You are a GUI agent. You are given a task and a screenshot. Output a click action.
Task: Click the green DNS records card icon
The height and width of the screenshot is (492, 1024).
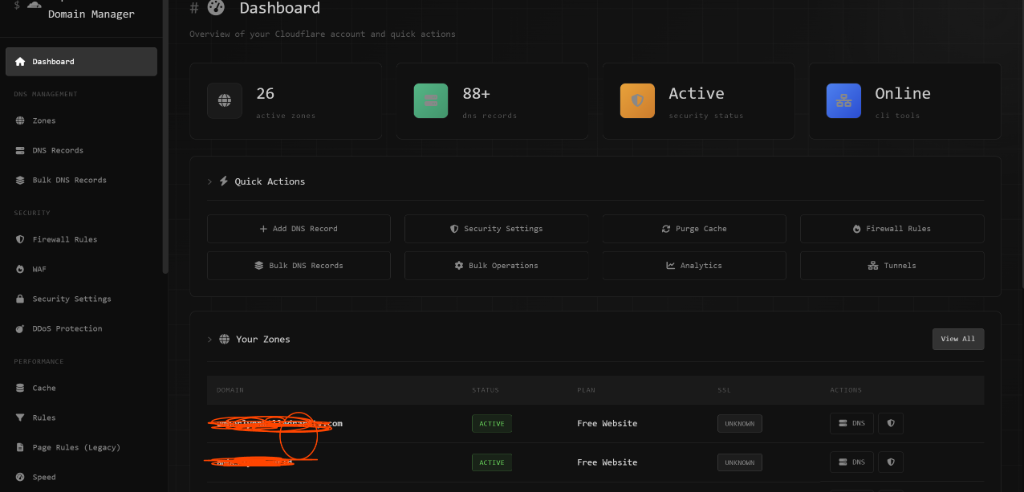(431, 101)
